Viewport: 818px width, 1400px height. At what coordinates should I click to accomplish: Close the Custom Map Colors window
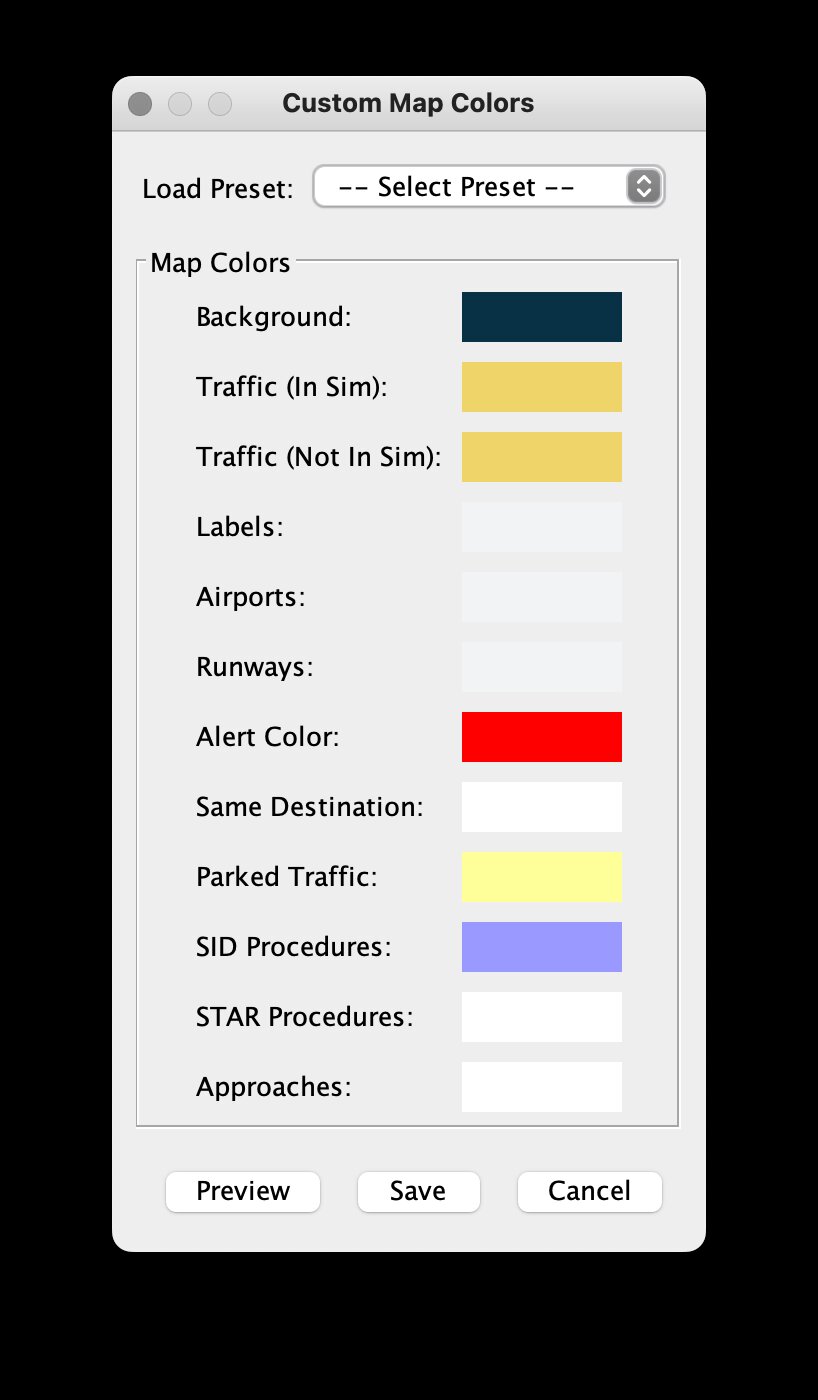point(141,104)
